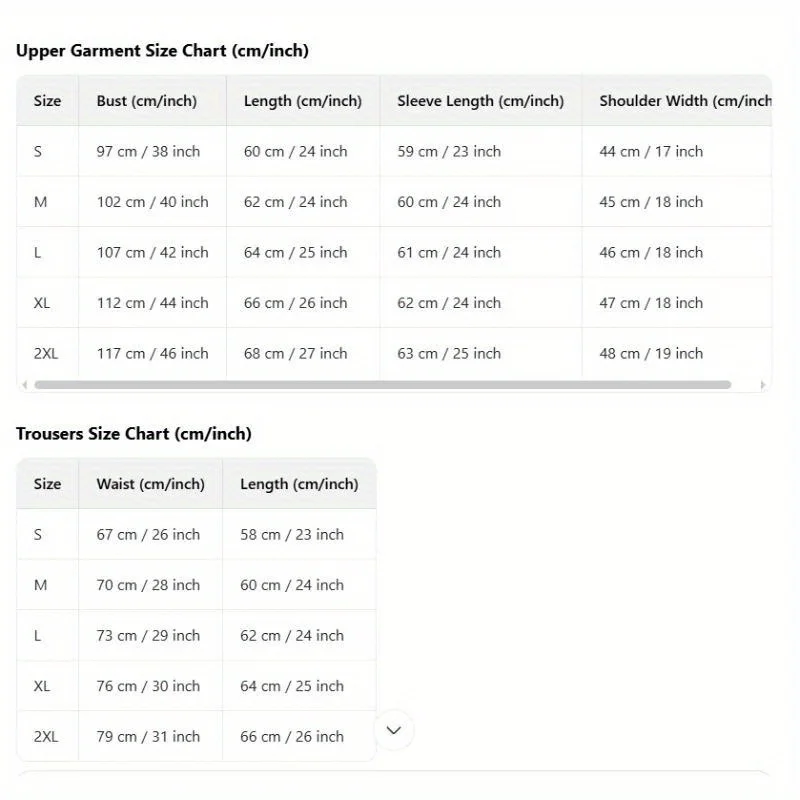Click the 117 cm / 46 inch bust cell
Image resolution: width=800 pixels, height=800 pixels.
coord(152,354)
